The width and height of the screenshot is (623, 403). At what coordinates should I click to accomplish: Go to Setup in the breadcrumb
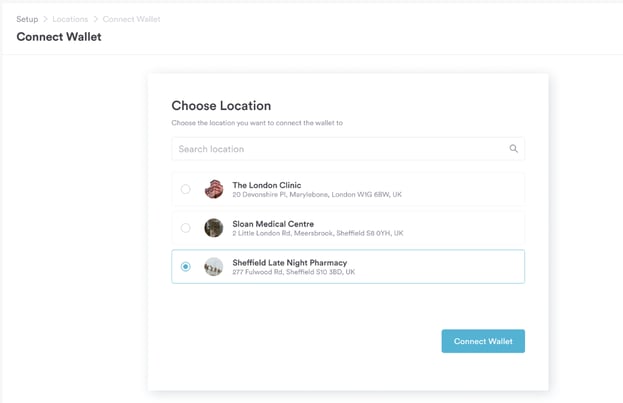(x=27, y=19)
